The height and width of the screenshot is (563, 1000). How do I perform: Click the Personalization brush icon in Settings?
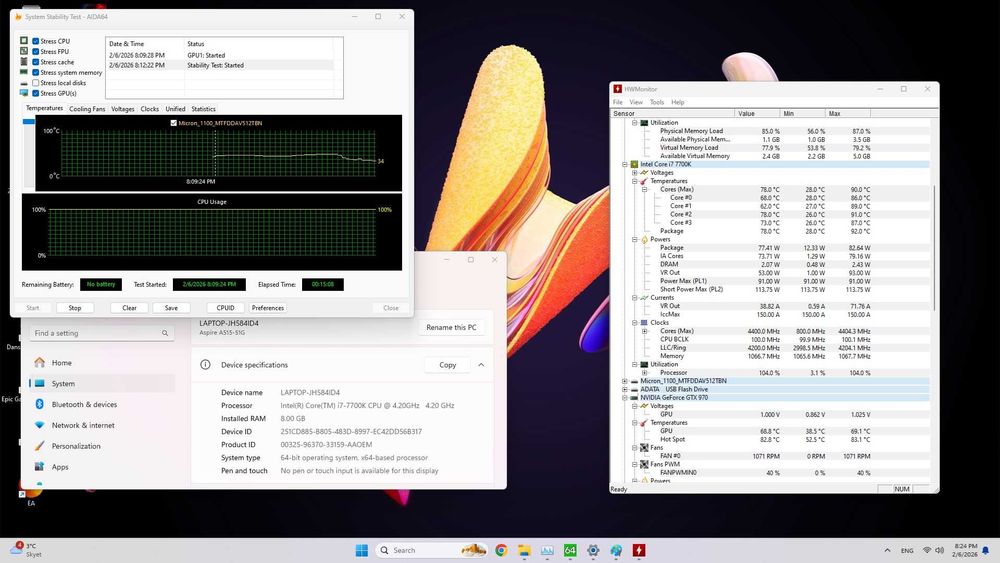pos(39,446)
